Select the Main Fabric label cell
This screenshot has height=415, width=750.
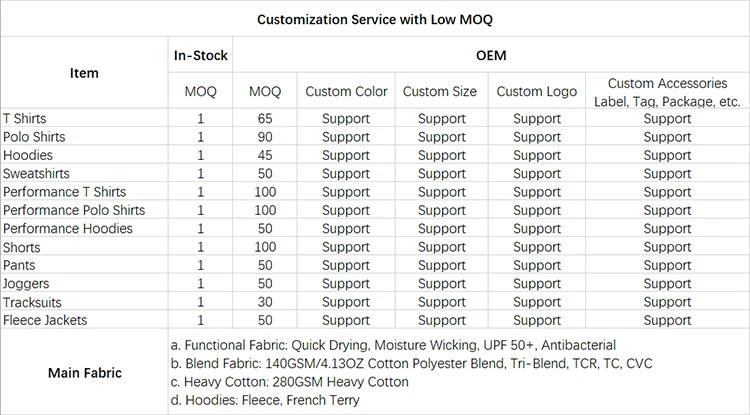point(84,373)
